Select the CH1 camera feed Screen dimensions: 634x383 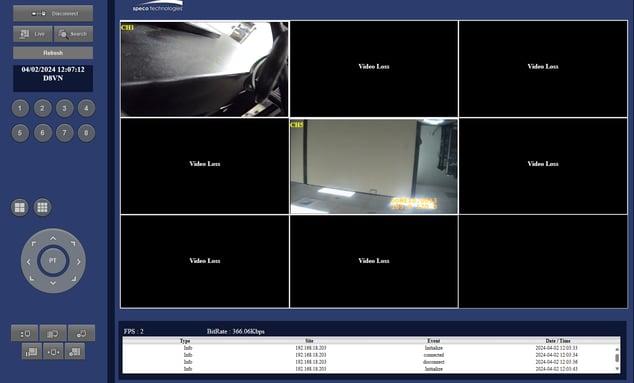point(205,69)
